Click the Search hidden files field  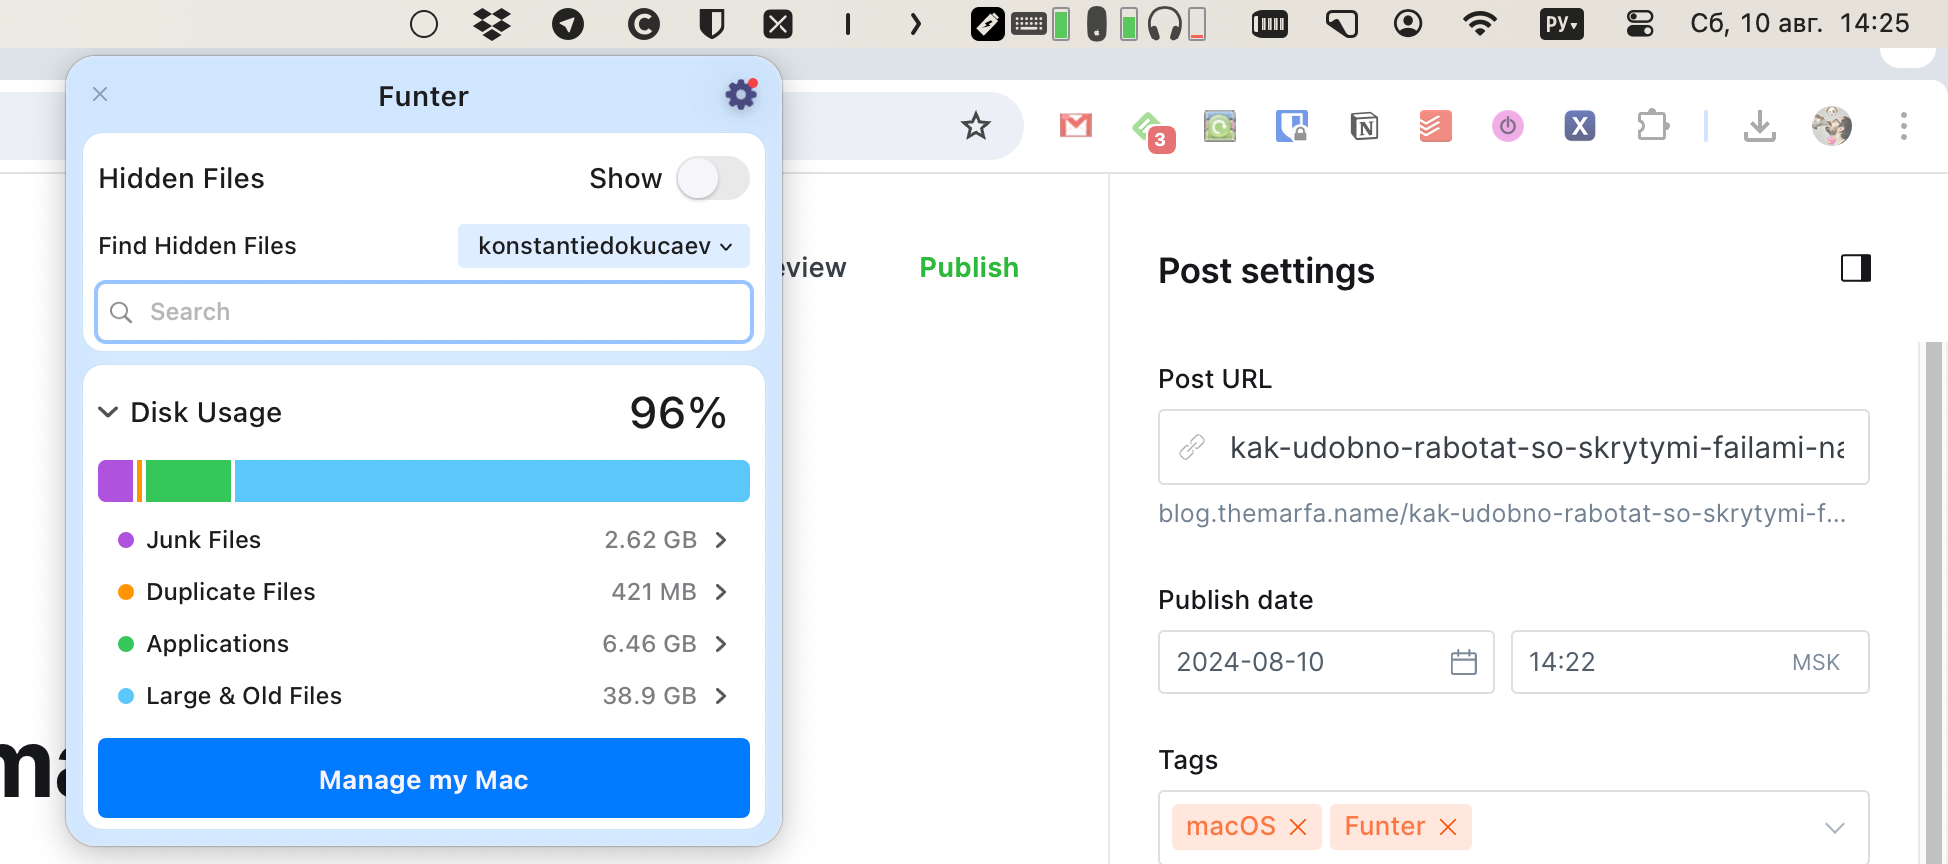coord(424,312)
